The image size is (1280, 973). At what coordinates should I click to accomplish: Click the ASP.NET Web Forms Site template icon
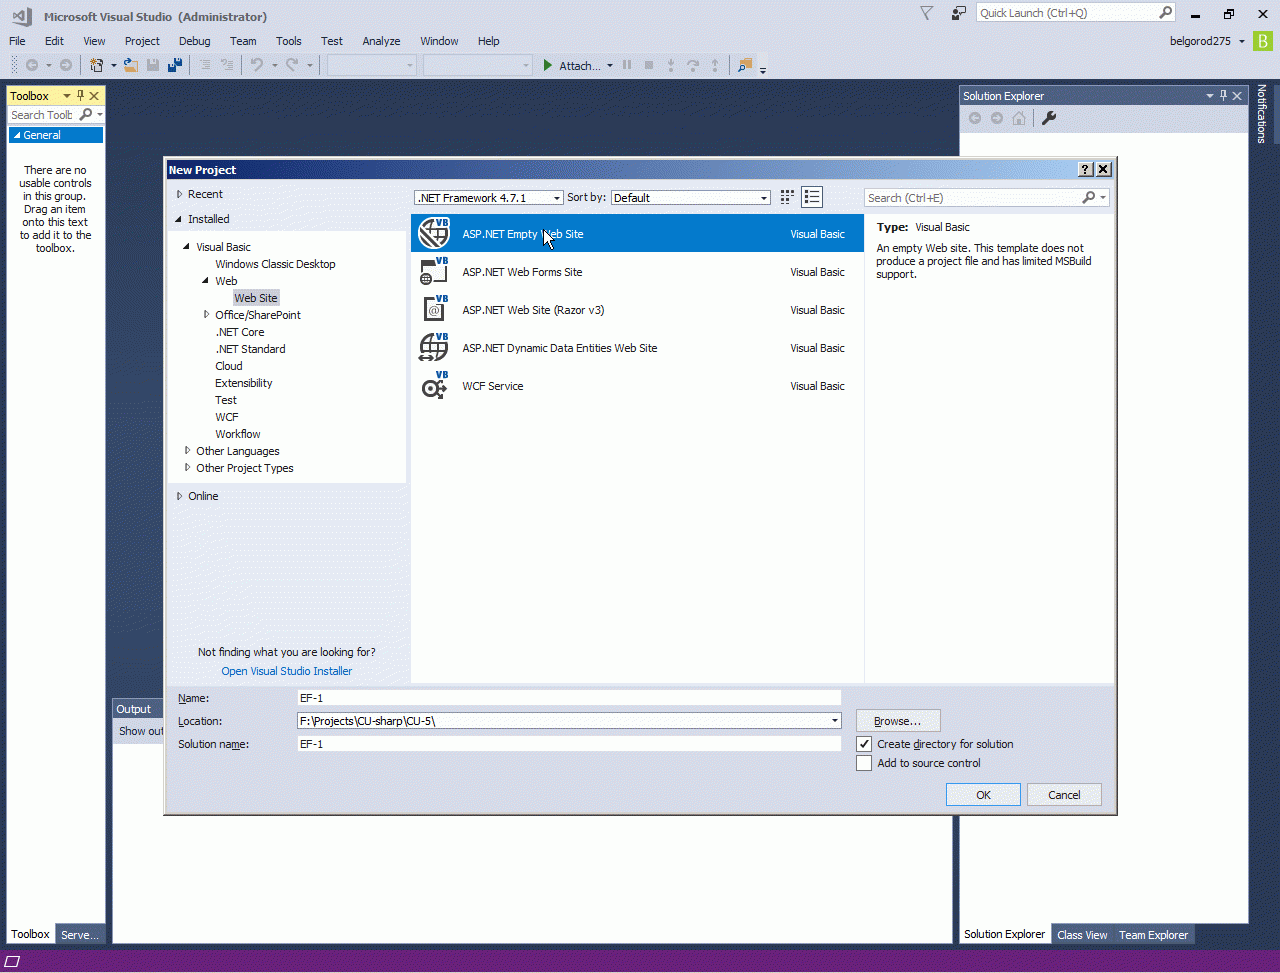click(434, 272)
